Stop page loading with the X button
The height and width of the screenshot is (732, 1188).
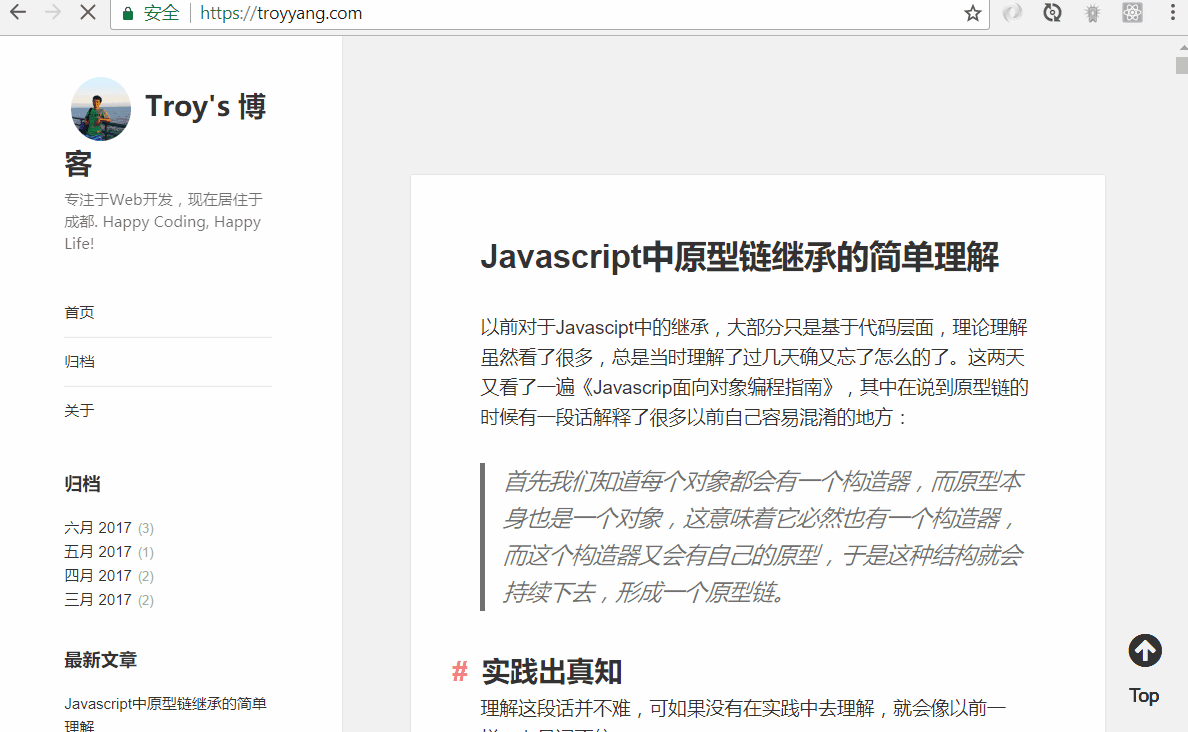pos(88,13)
